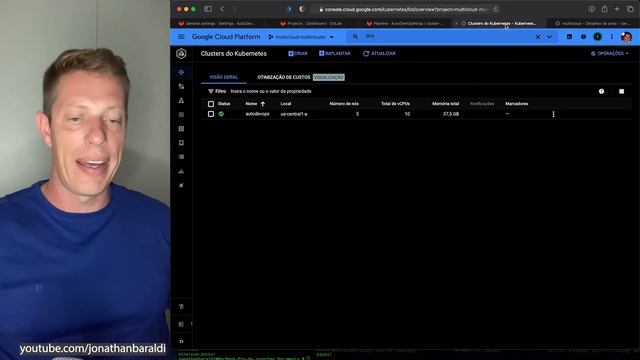Switch to the Projects Dashboard GitLab browser tab
The image size is (640, 360).
[x=311, y=23]
